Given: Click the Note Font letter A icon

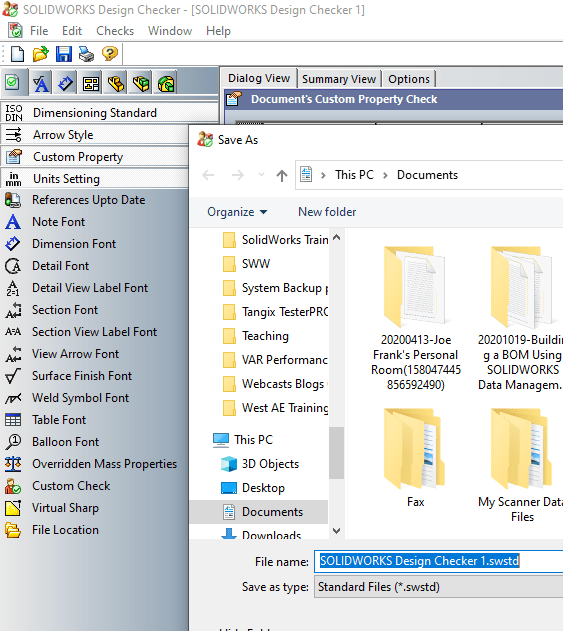Looking at the screenshot, I should pos(13,222).
